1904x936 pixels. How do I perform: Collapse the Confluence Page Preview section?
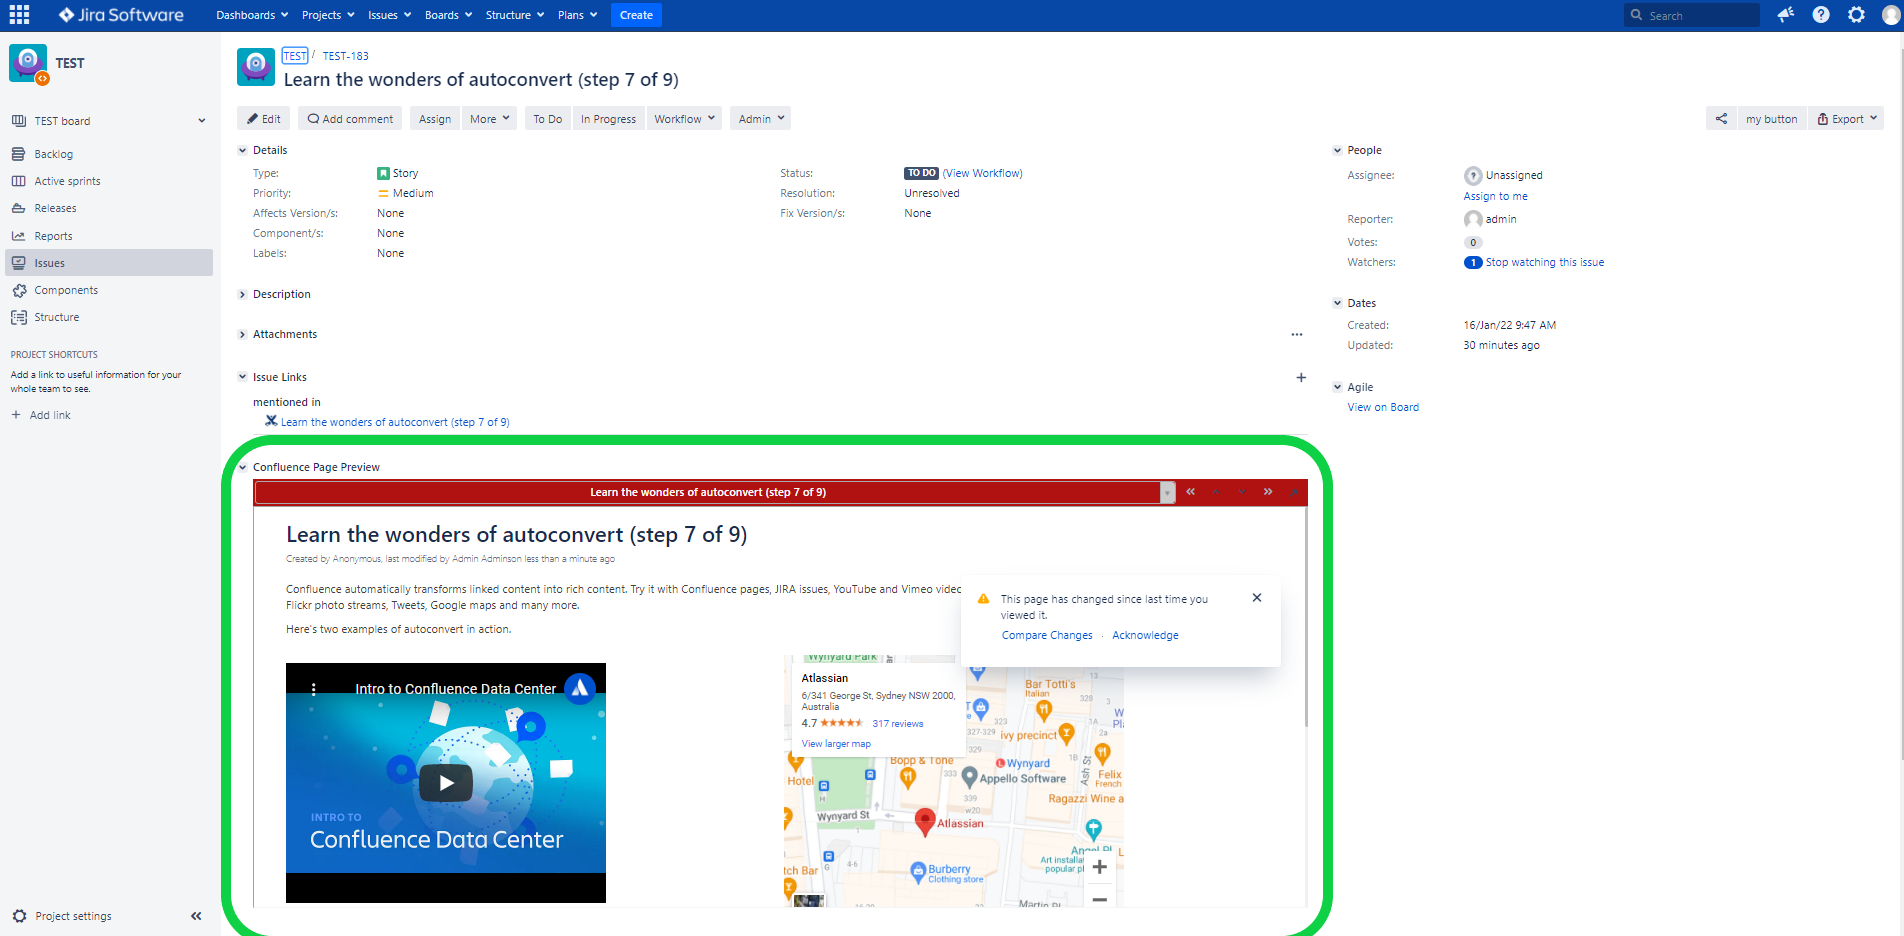pyautogui.click(x=242, y=467)
